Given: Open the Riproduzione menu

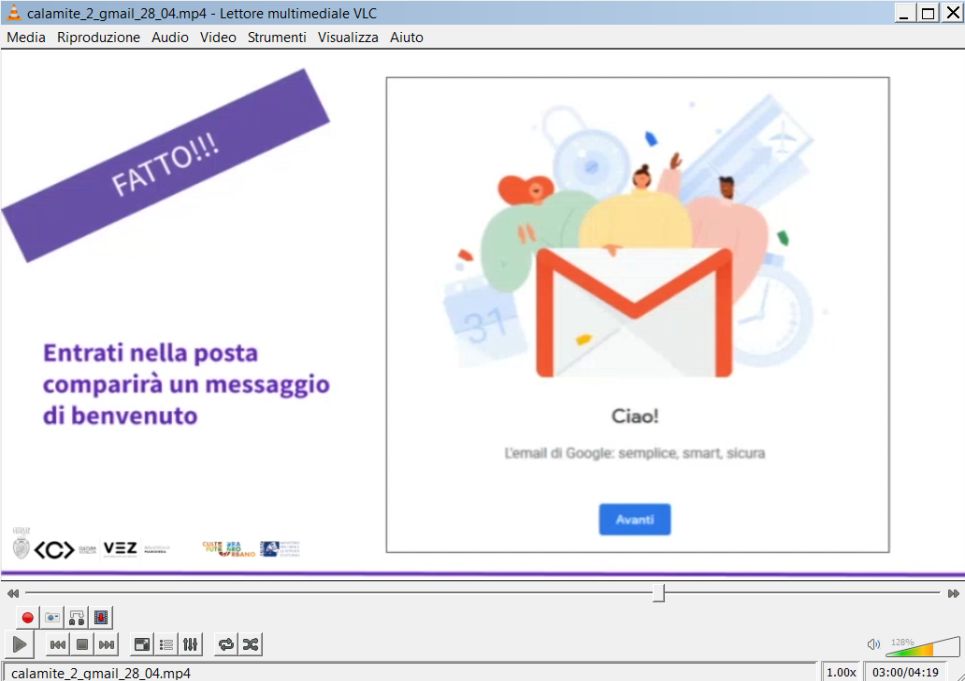Looking at the screenshot, I should click(98, 38).
